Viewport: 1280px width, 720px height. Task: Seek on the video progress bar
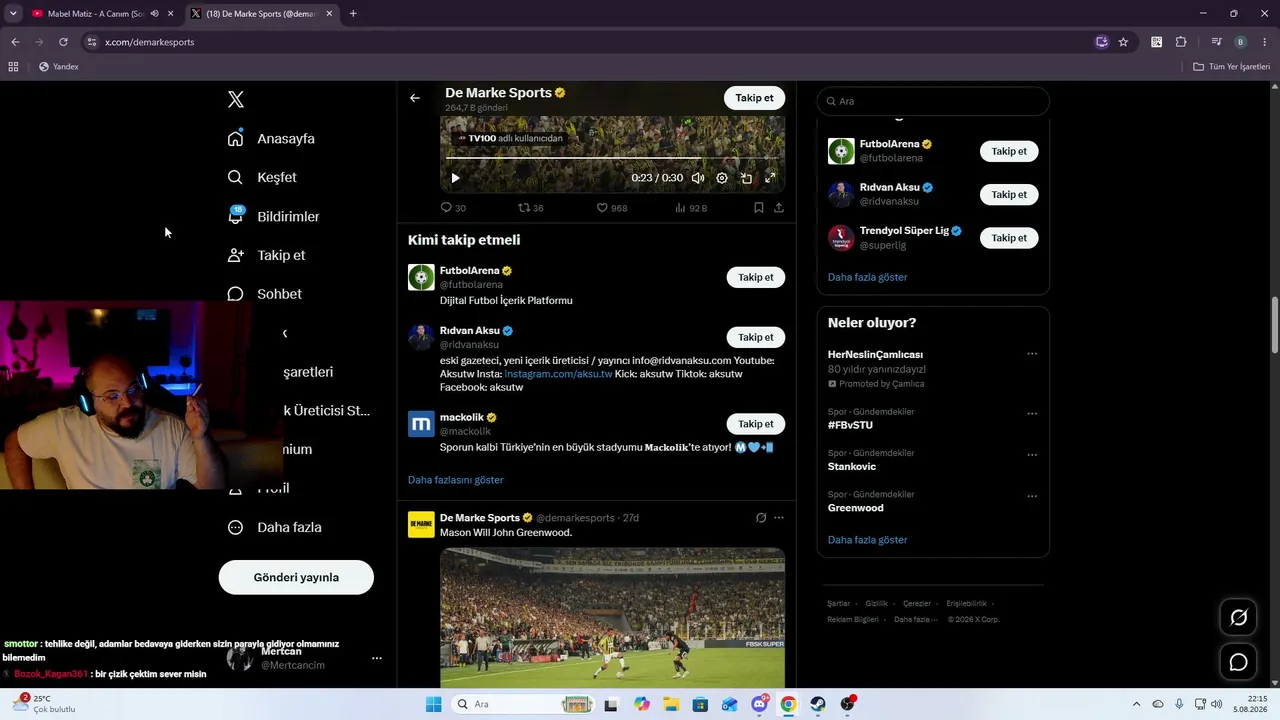pyautogui.click(x=612, y=158)
